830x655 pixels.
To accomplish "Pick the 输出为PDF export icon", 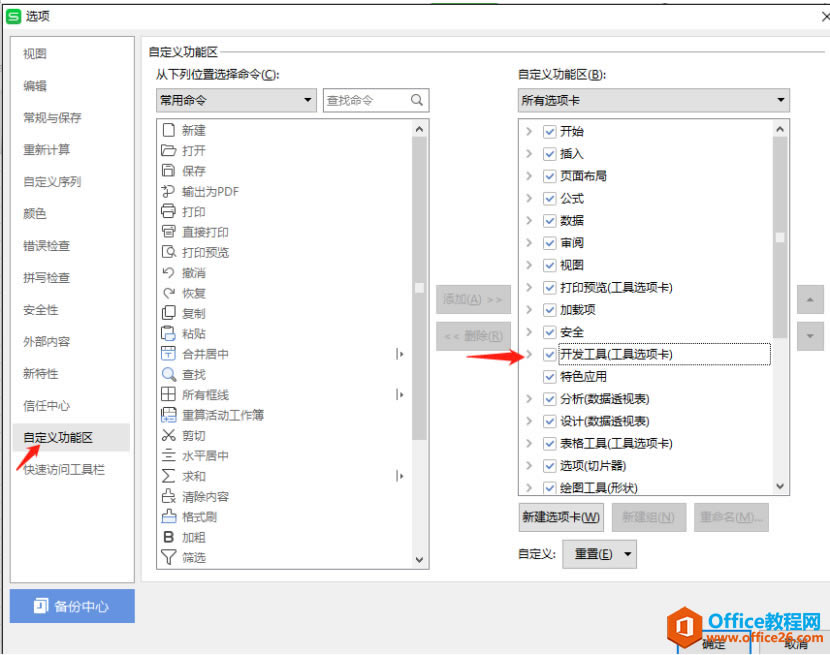I will coord(168,191).
